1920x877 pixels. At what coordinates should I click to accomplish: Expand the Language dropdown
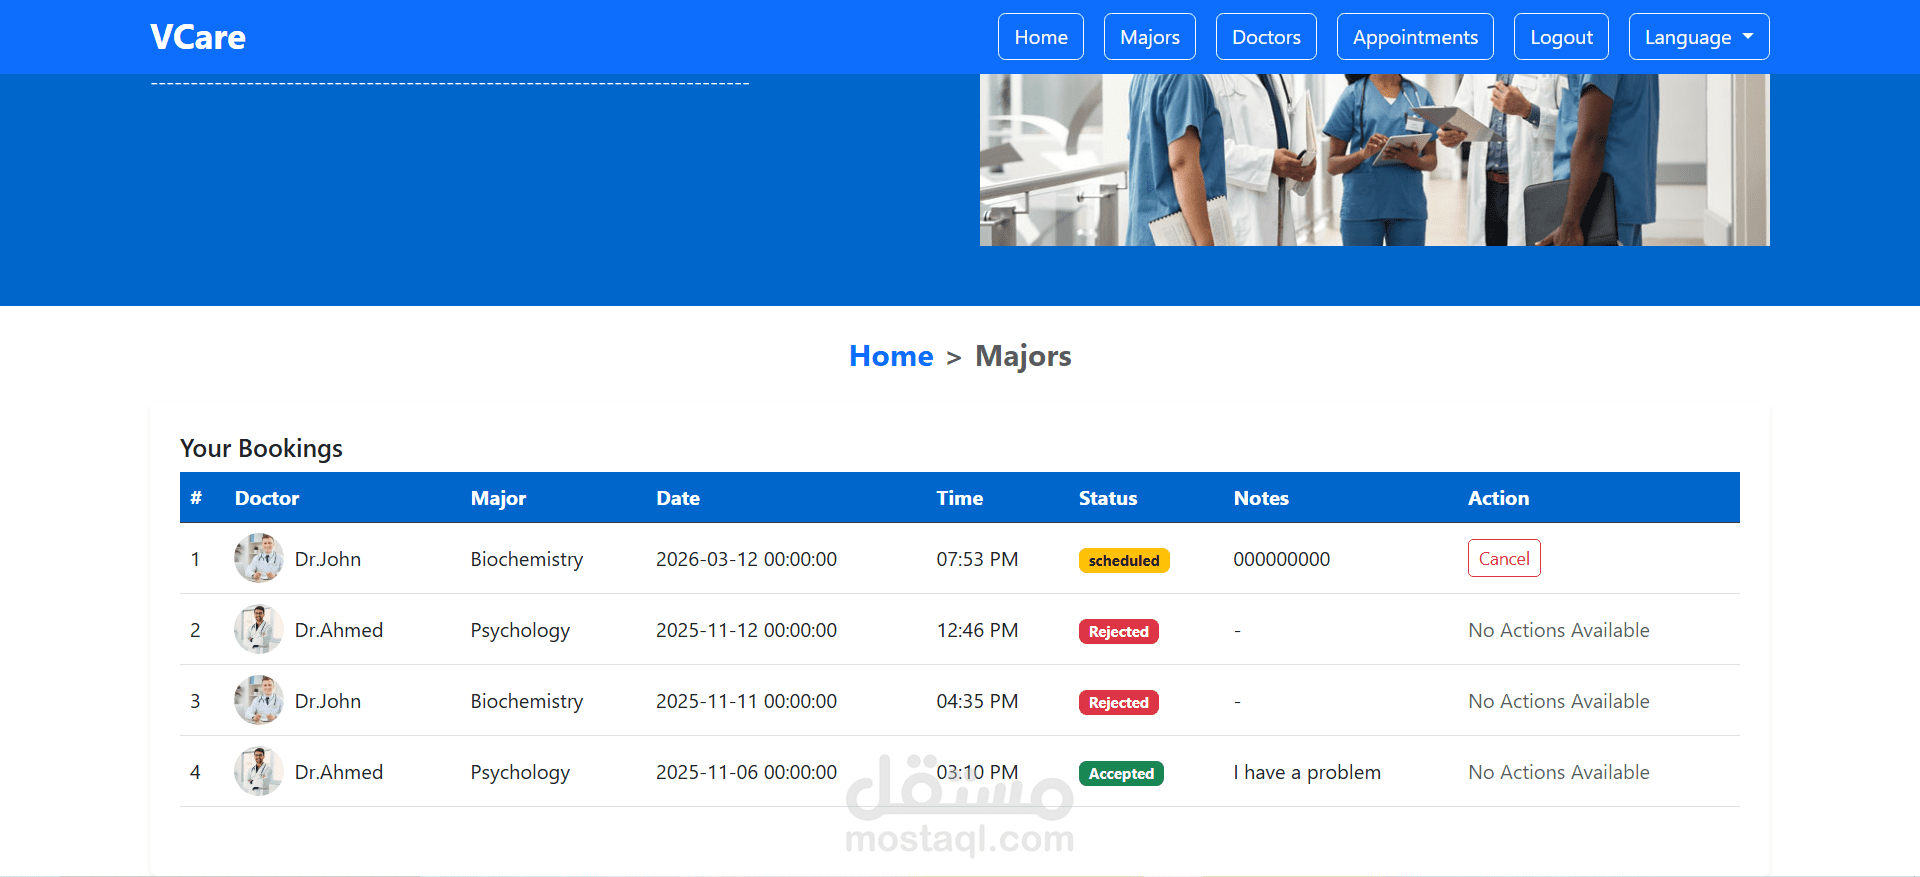pyautogui.click(x=1699, y=37)
